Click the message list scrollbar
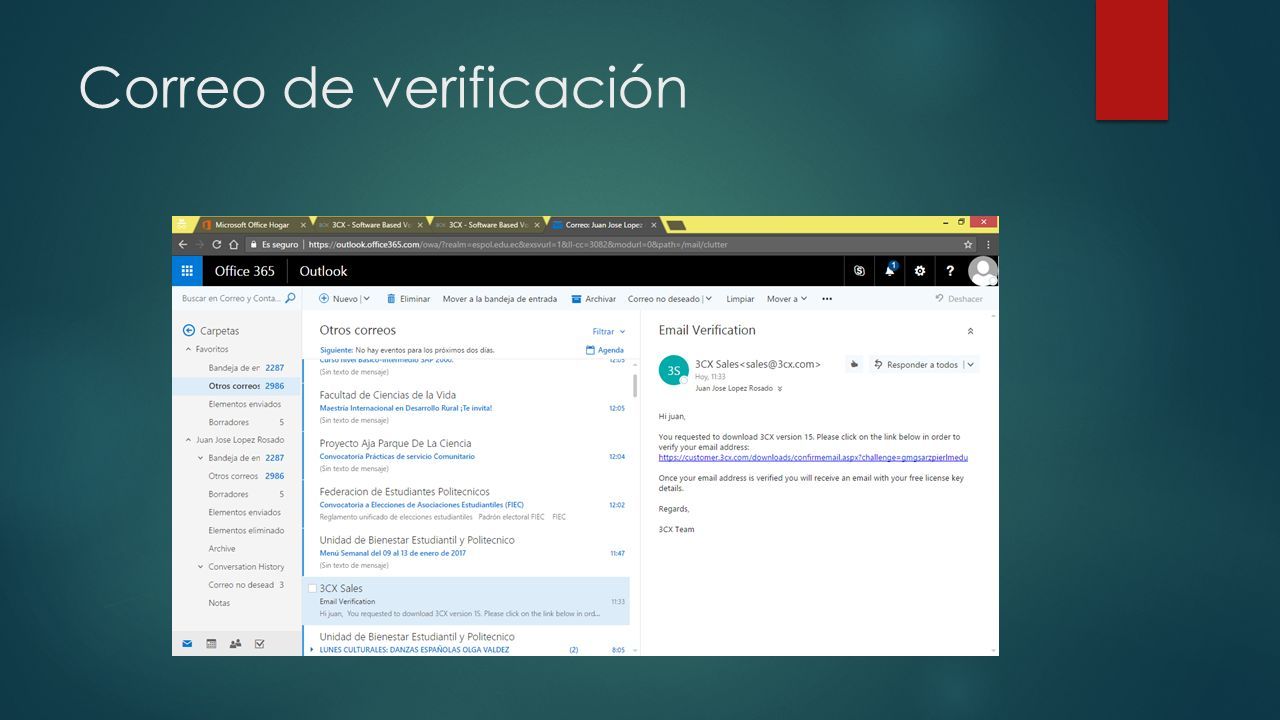This screenshot has height=720, width=1280. [x=635, y=385]
